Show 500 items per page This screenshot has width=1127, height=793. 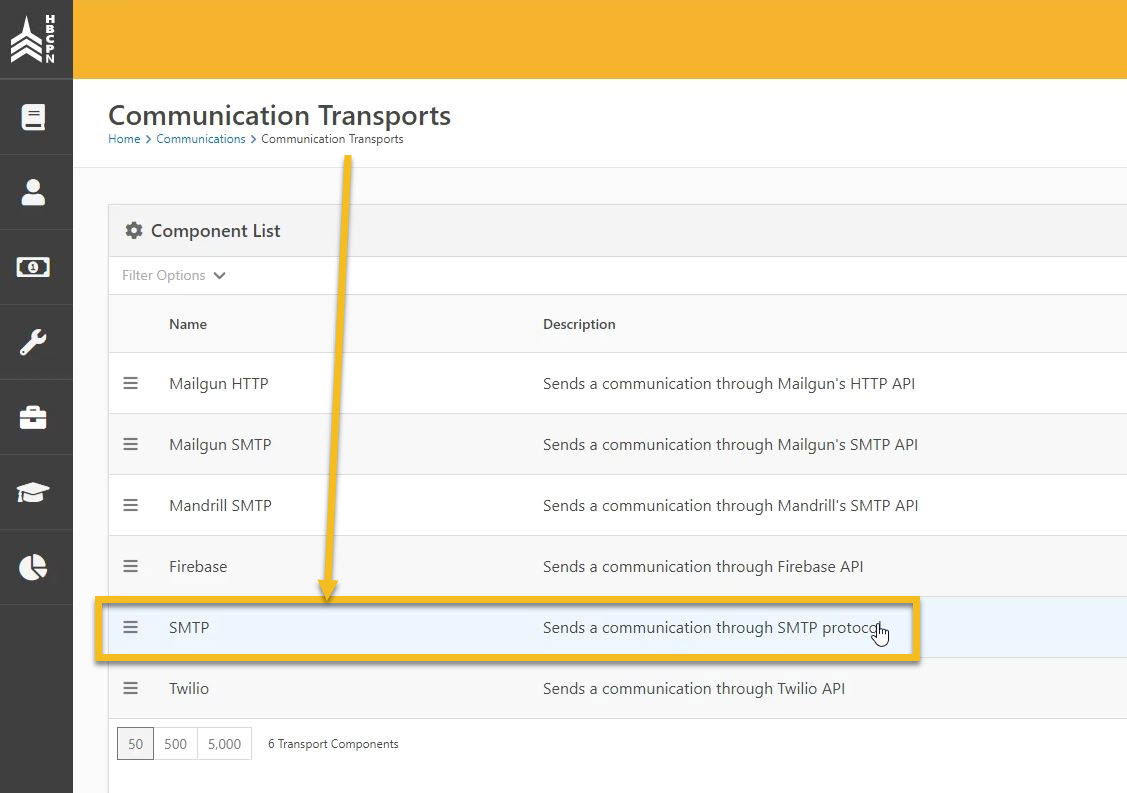point(175,744)
